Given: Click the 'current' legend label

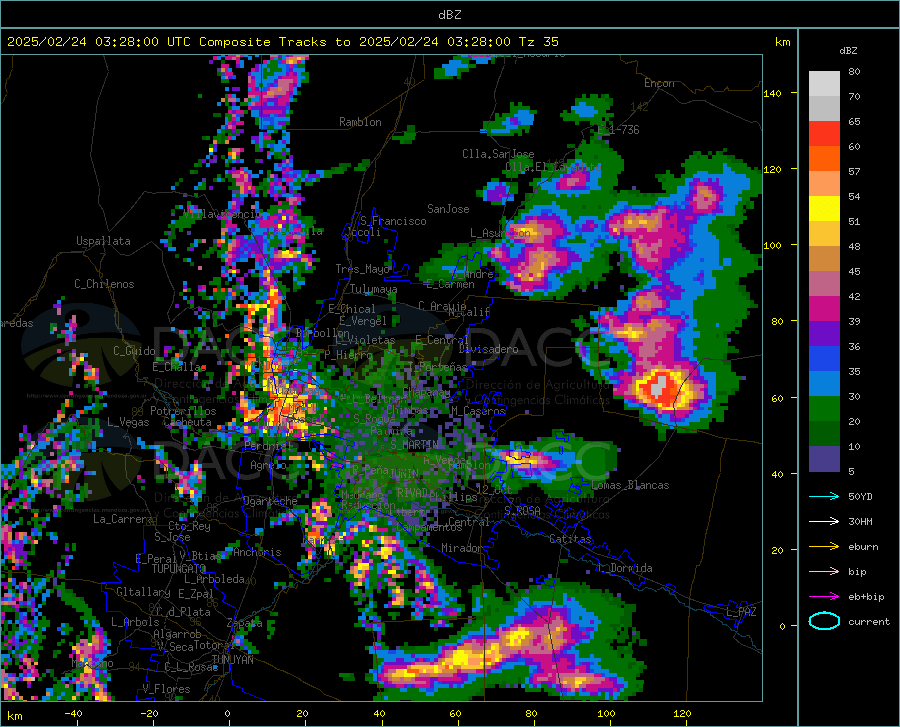Looking at the screenshot, I should [x=869, y=621].
